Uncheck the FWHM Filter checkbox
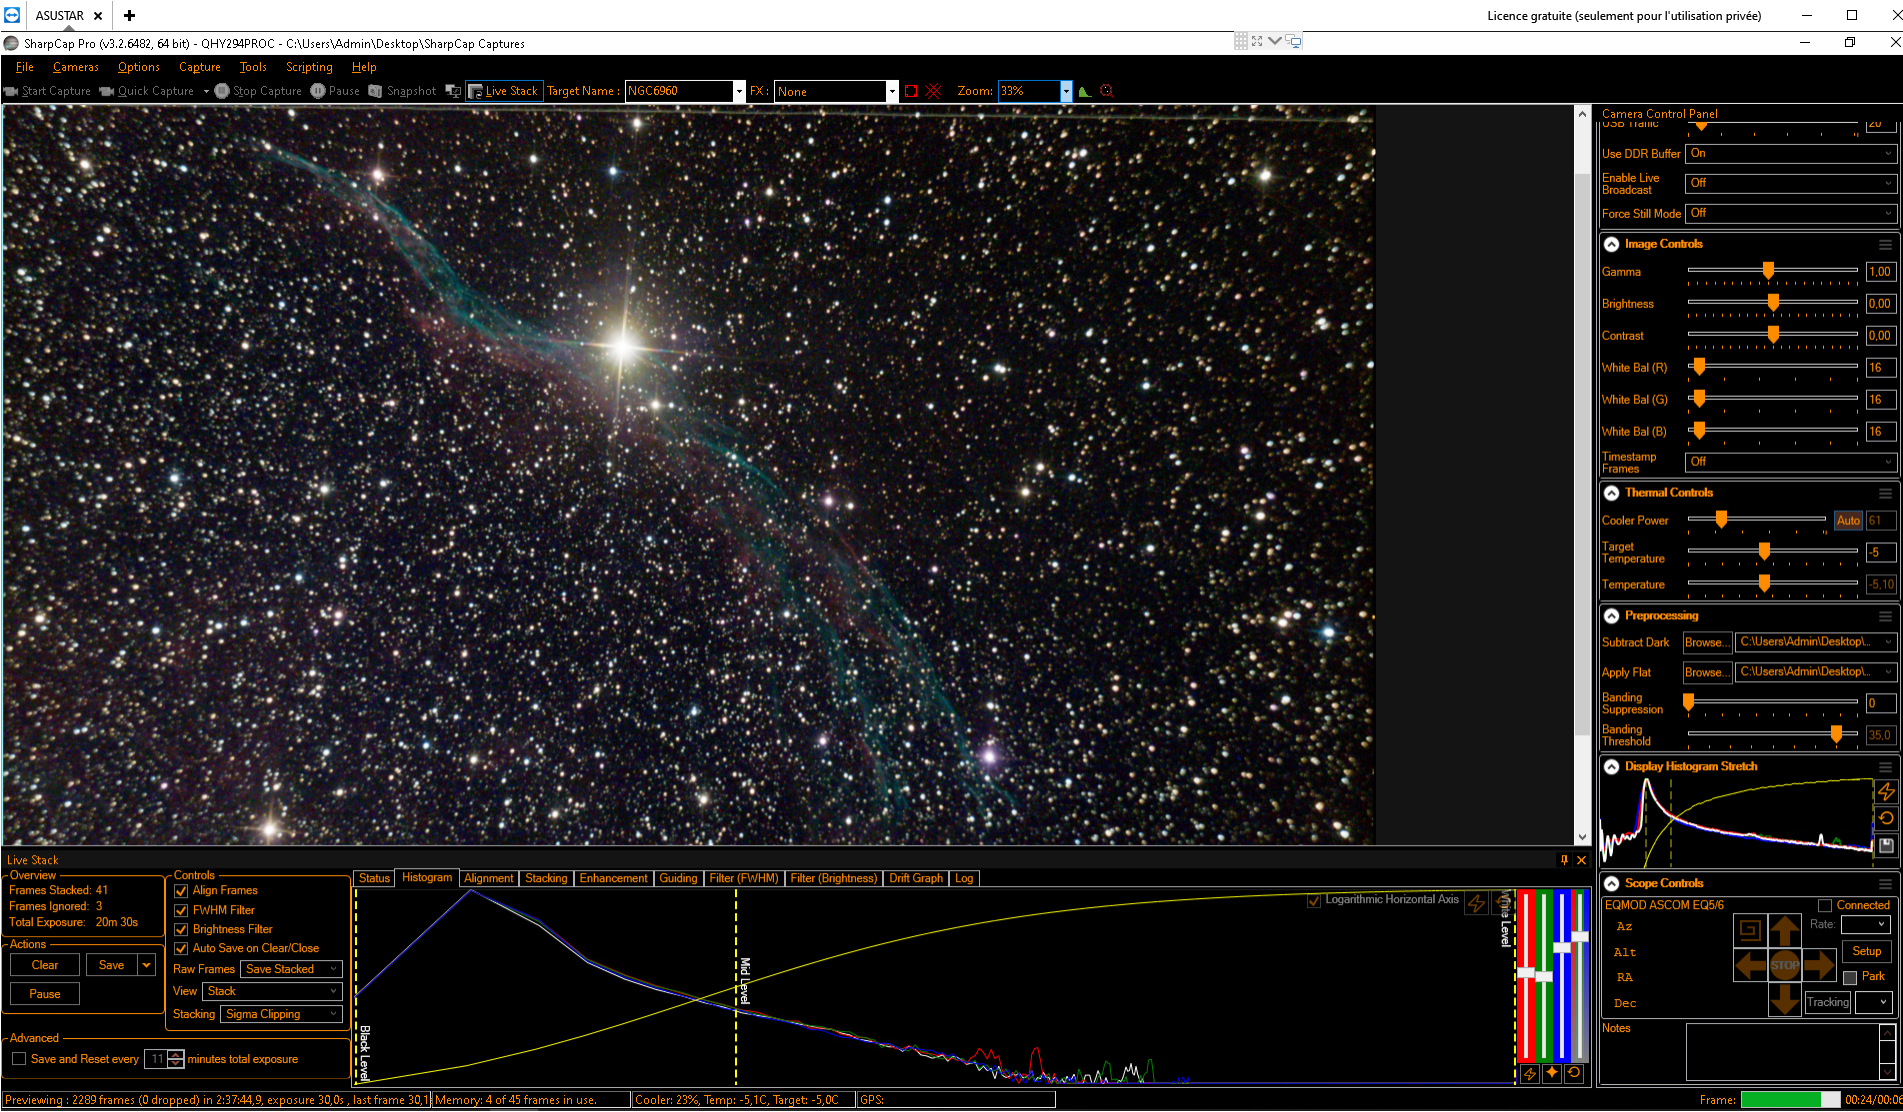1903x1112 pixels. tap(181, 910)
